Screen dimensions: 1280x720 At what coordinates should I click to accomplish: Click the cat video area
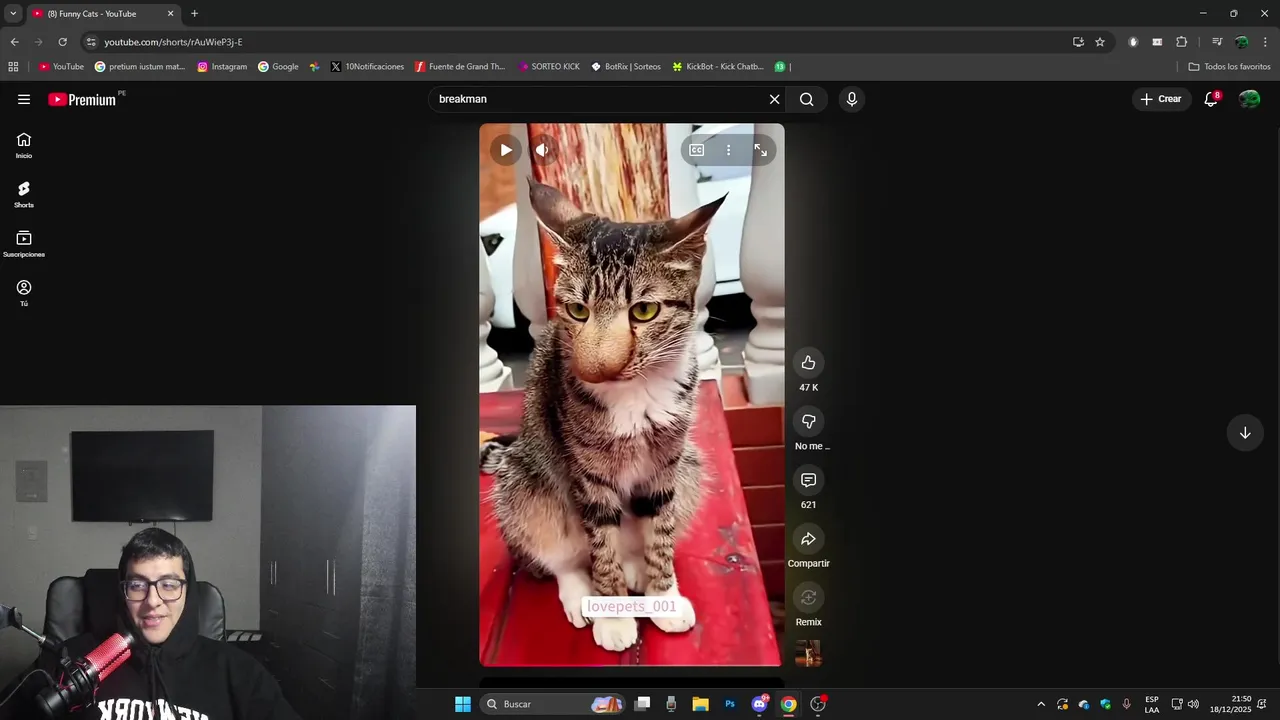[631, 395]
